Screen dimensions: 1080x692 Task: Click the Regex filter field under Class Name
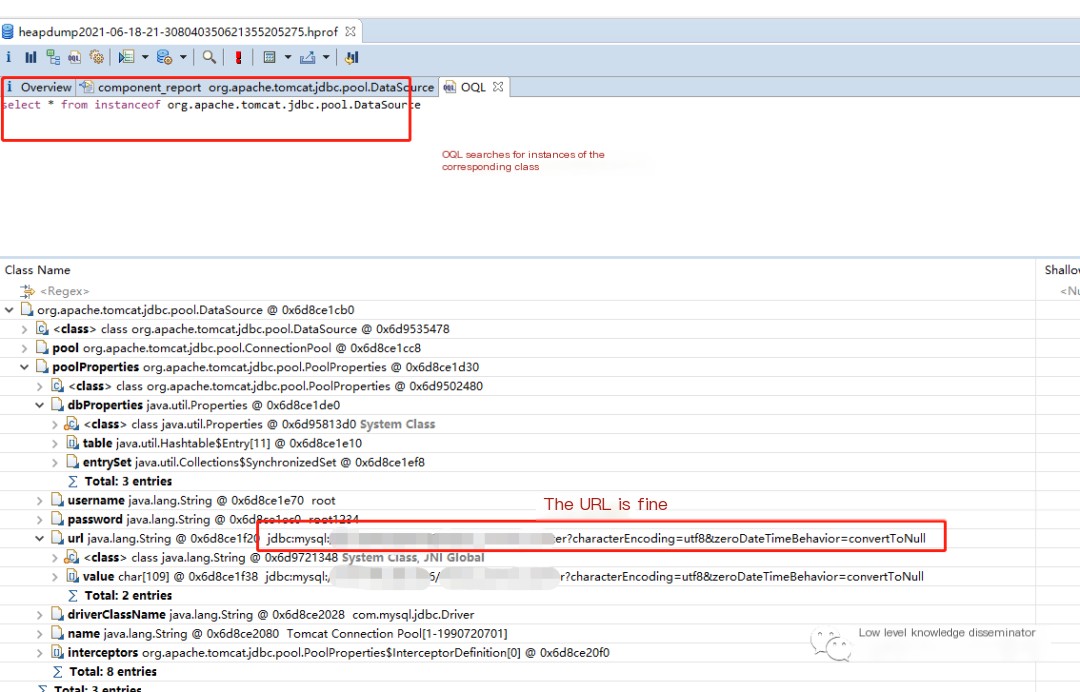pyautogui.click(x=65, y=291)
